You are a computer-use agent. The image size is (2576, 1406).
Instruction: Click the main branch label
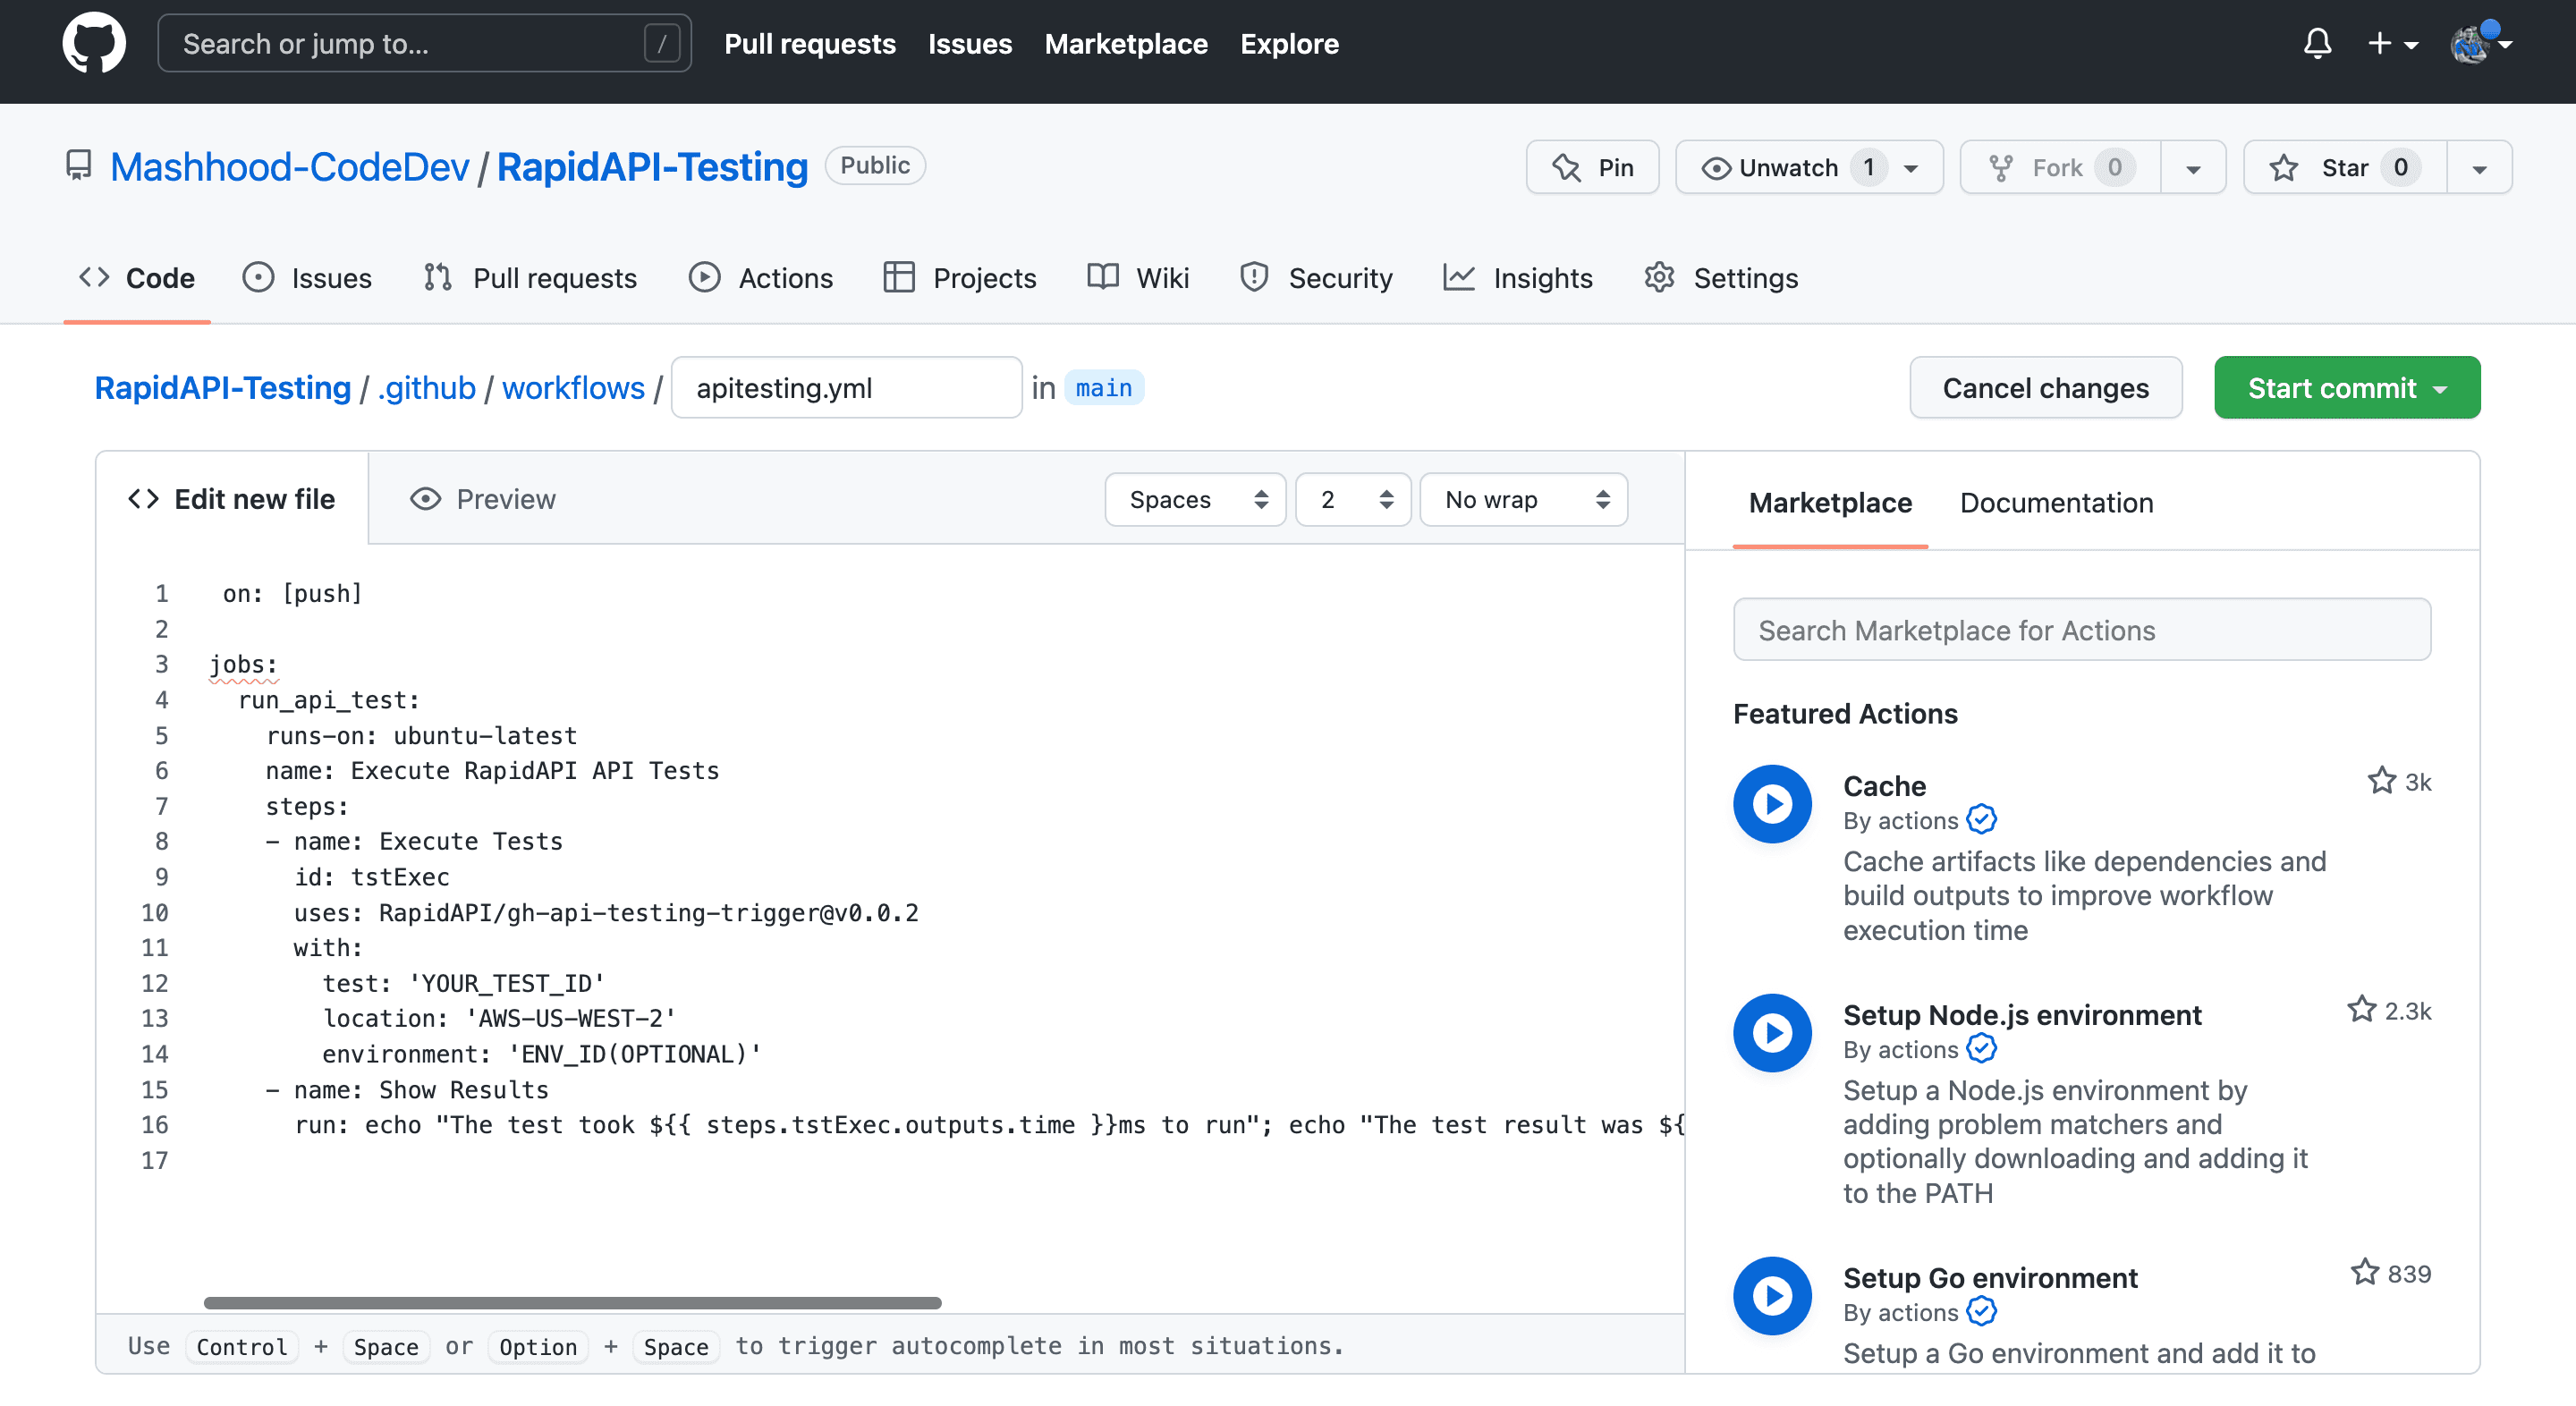click(x=1103, y=388)
